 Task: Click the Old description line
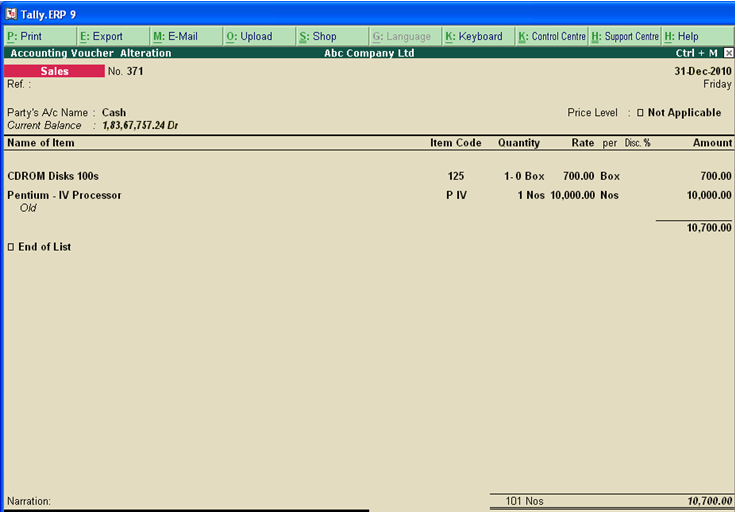28,208
